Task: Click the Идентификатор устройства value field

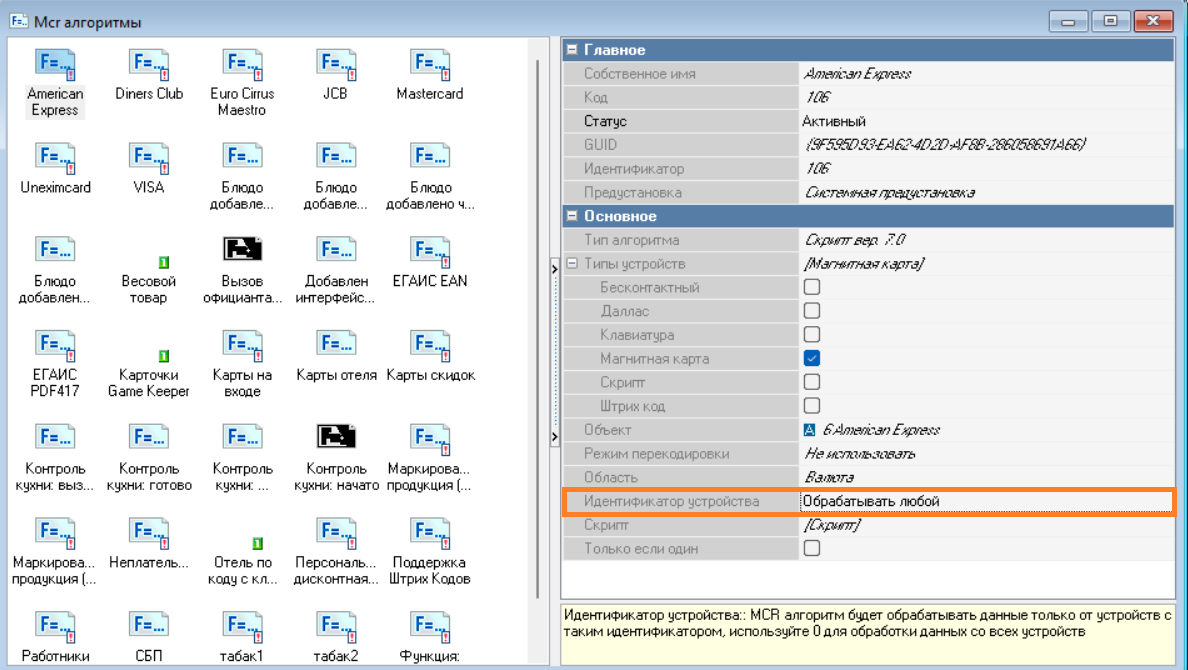Action: pyautogui.click(x=985, y=501)
